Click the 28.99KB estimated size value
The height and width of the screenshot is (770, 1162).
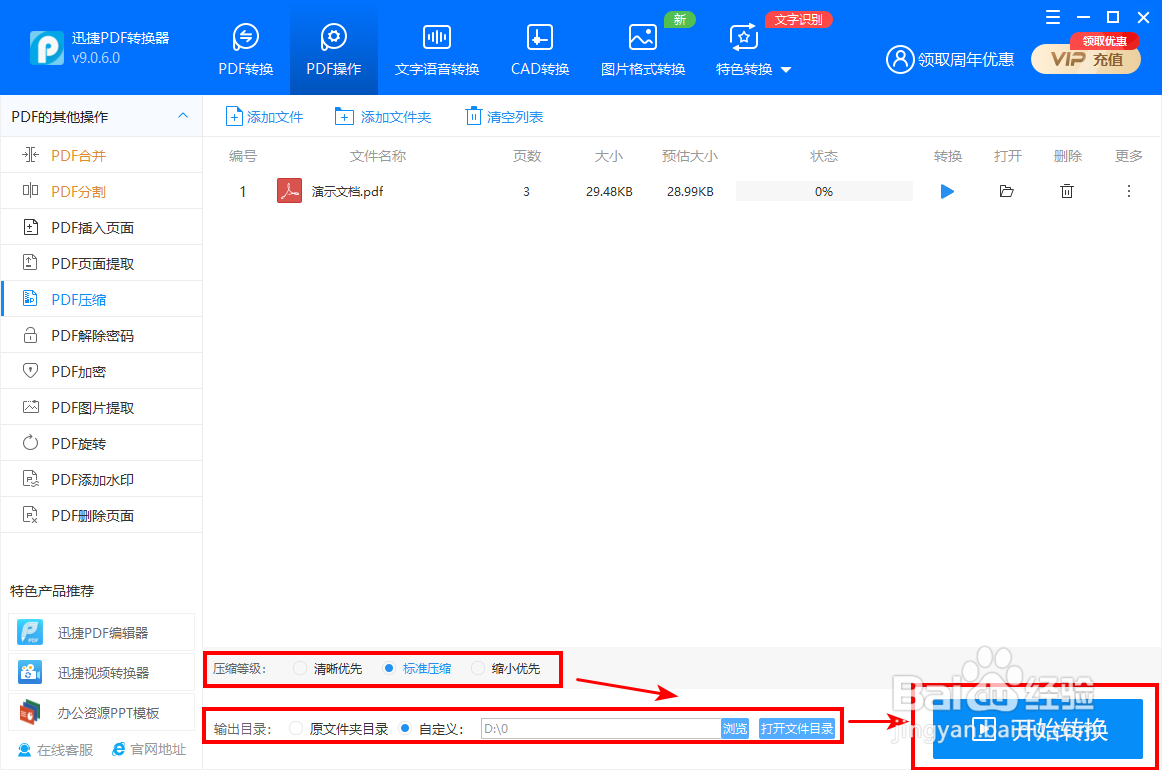tap(690, 191)
